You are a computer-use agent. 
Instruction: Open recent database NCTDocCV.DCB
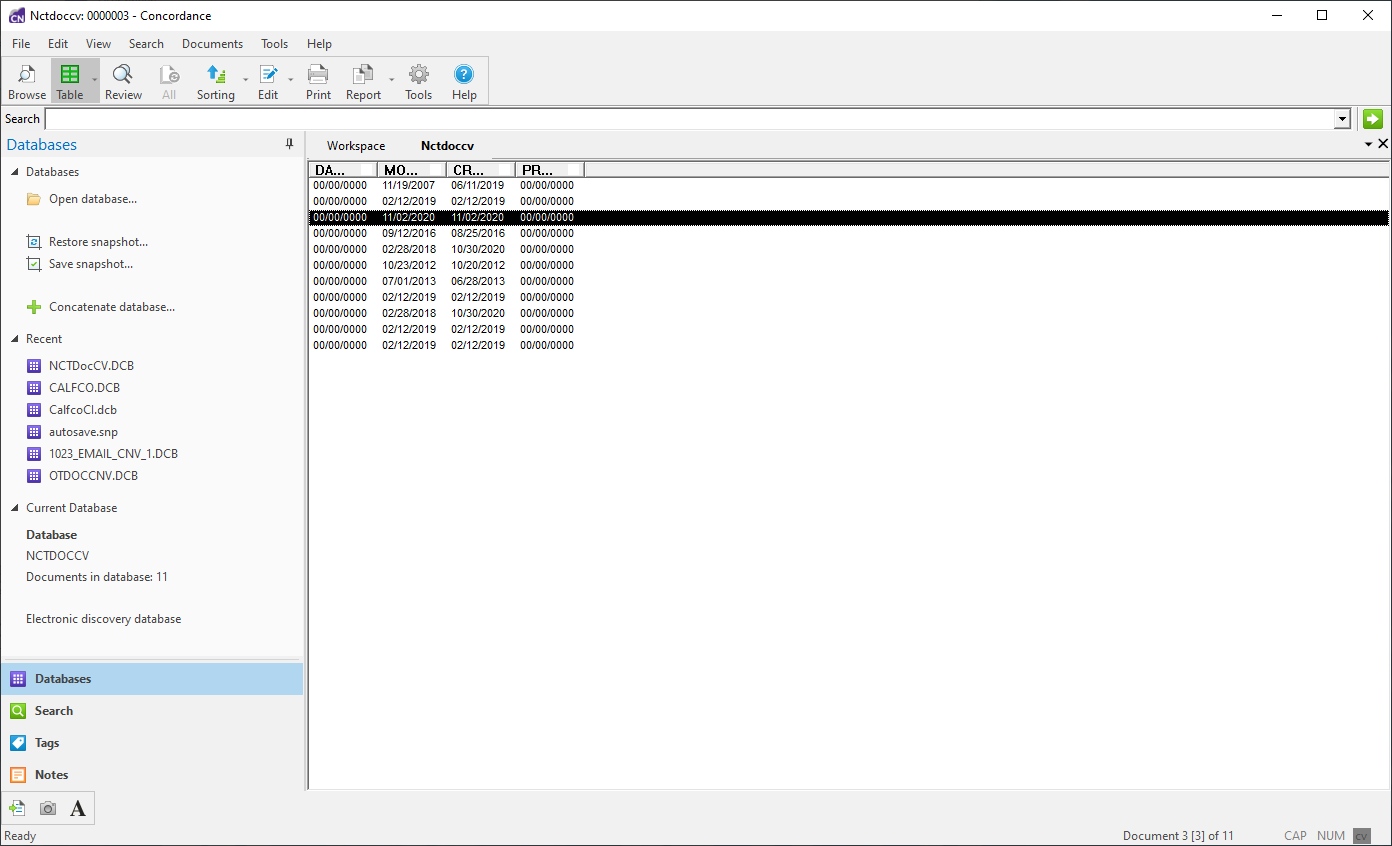(91, 366)
